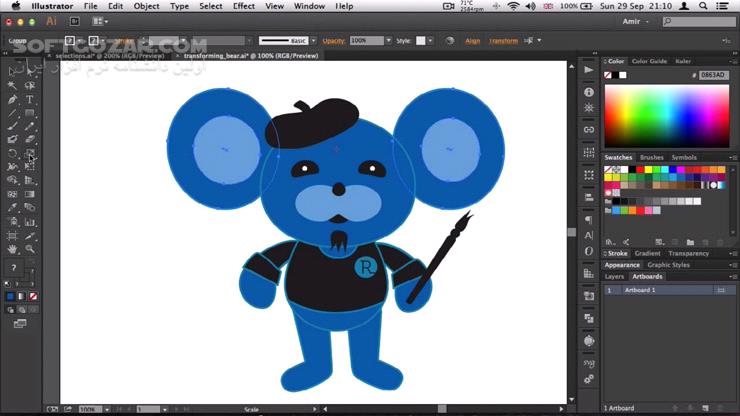This screenshot has height=416, width=740.
Task: Toggle Draw Behind mode
Action: 22,310
